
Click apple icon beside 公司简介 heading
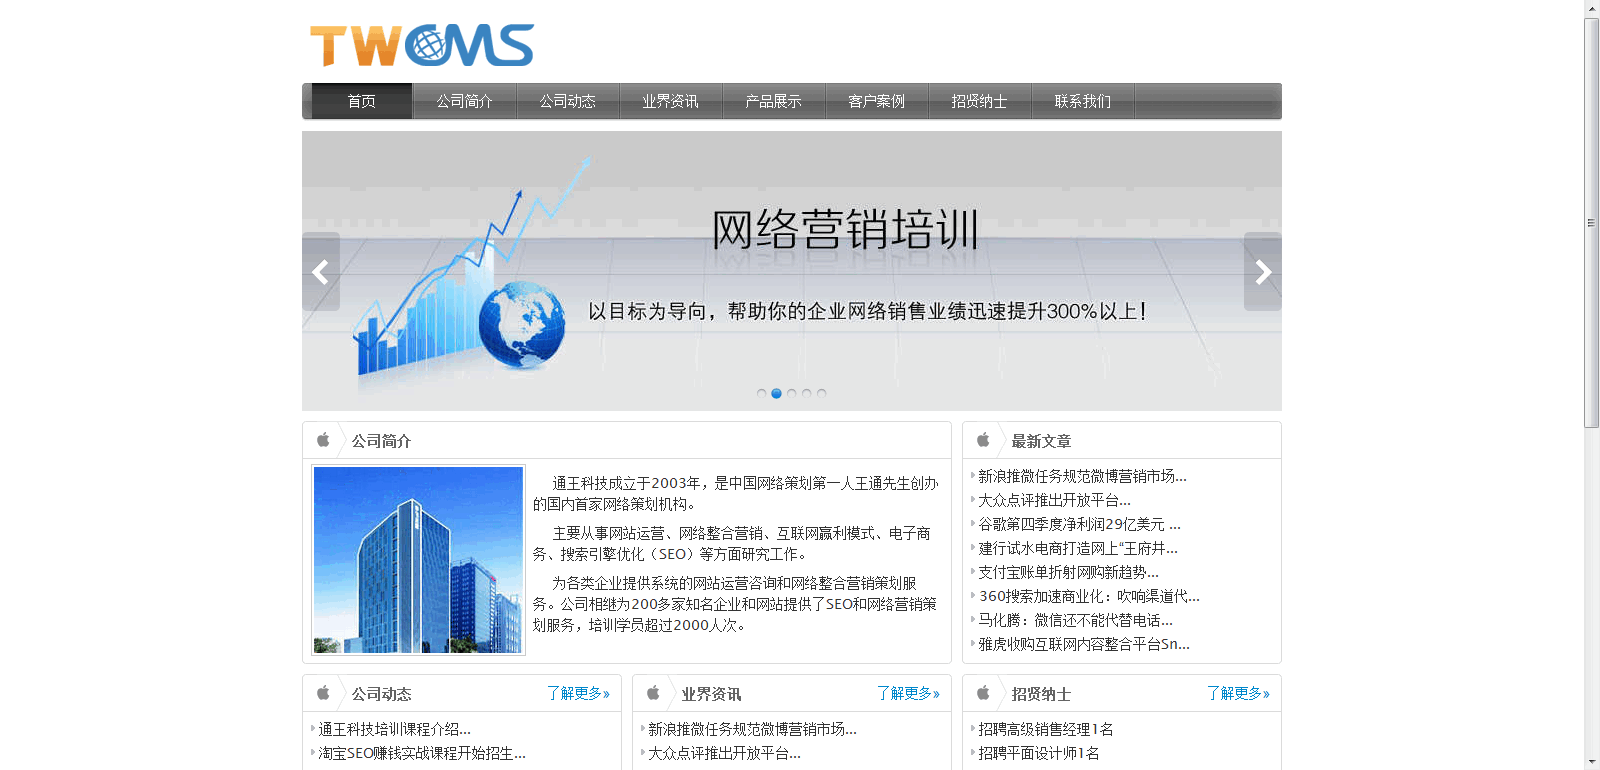[x=323, y=440]
